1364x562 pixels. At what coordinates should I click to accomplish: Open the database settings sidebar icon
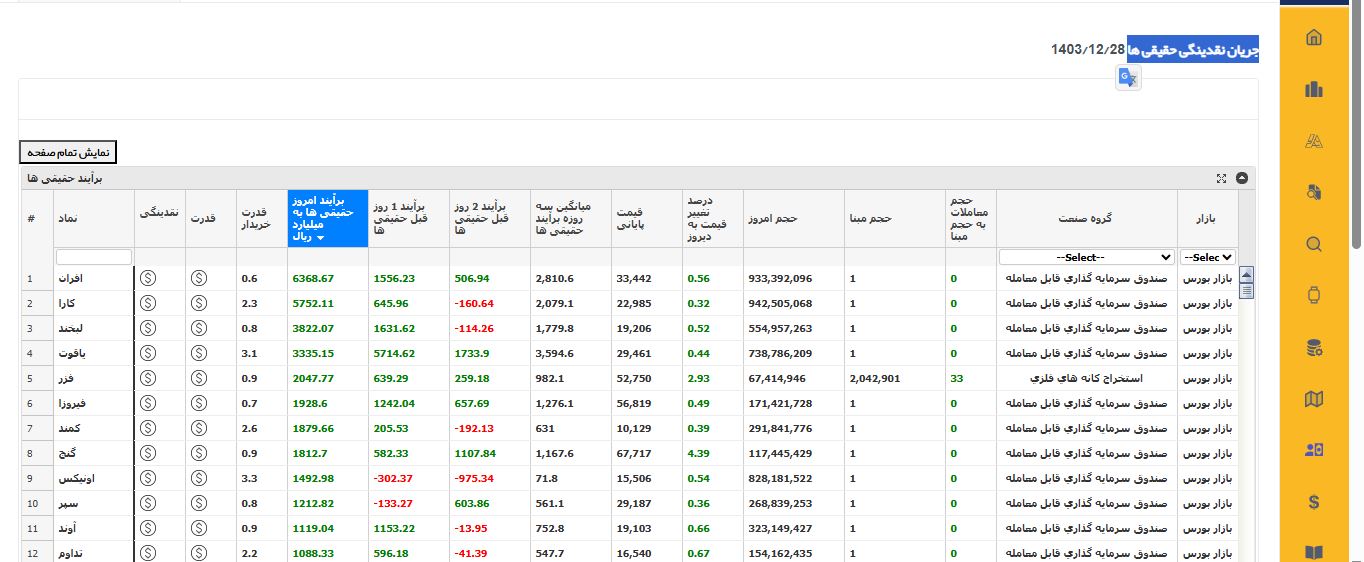(1314, 347)
